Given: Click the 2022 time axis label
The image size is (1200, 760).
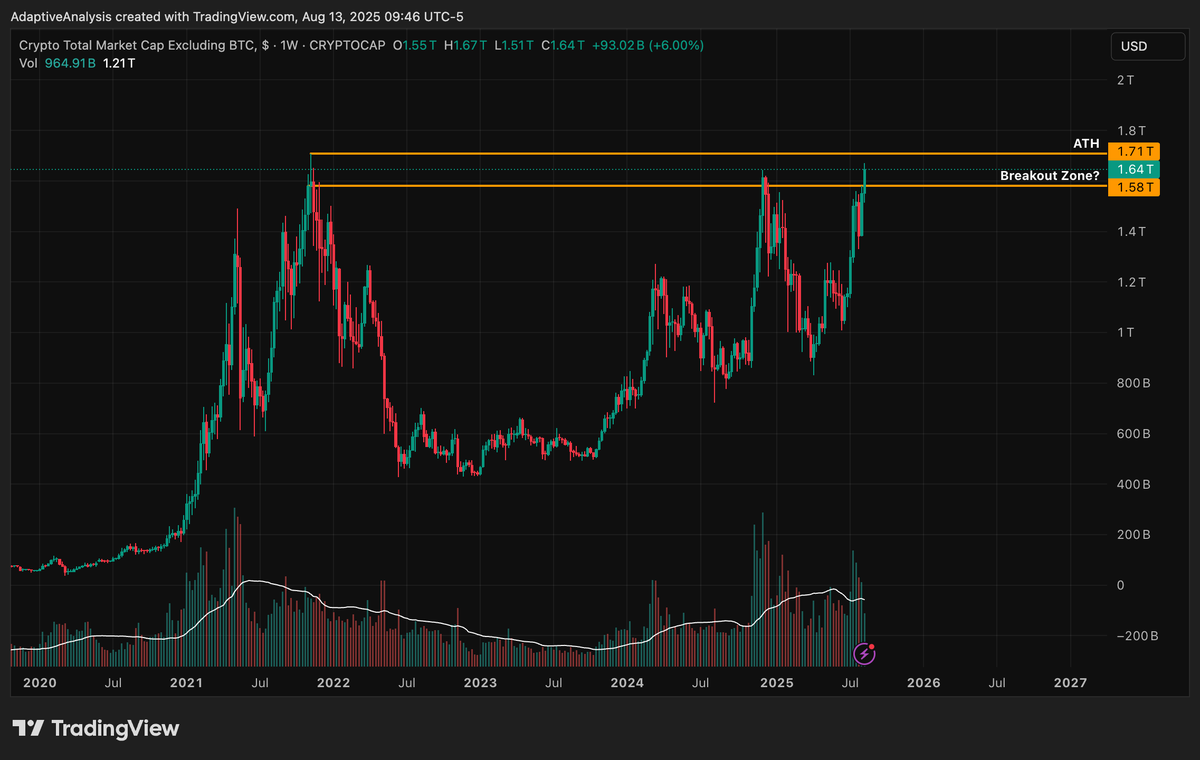Looking at the screenshot, I should pos(333,683).
